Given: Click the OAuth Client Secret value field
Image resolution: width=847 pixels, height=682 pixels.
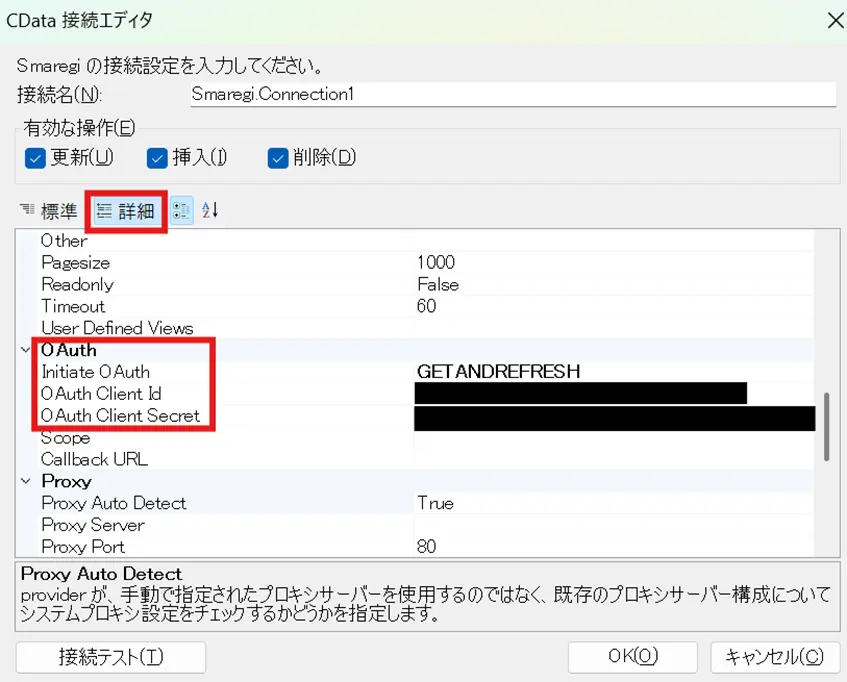Looking at the screenshot, I should [x=614, y=418].
